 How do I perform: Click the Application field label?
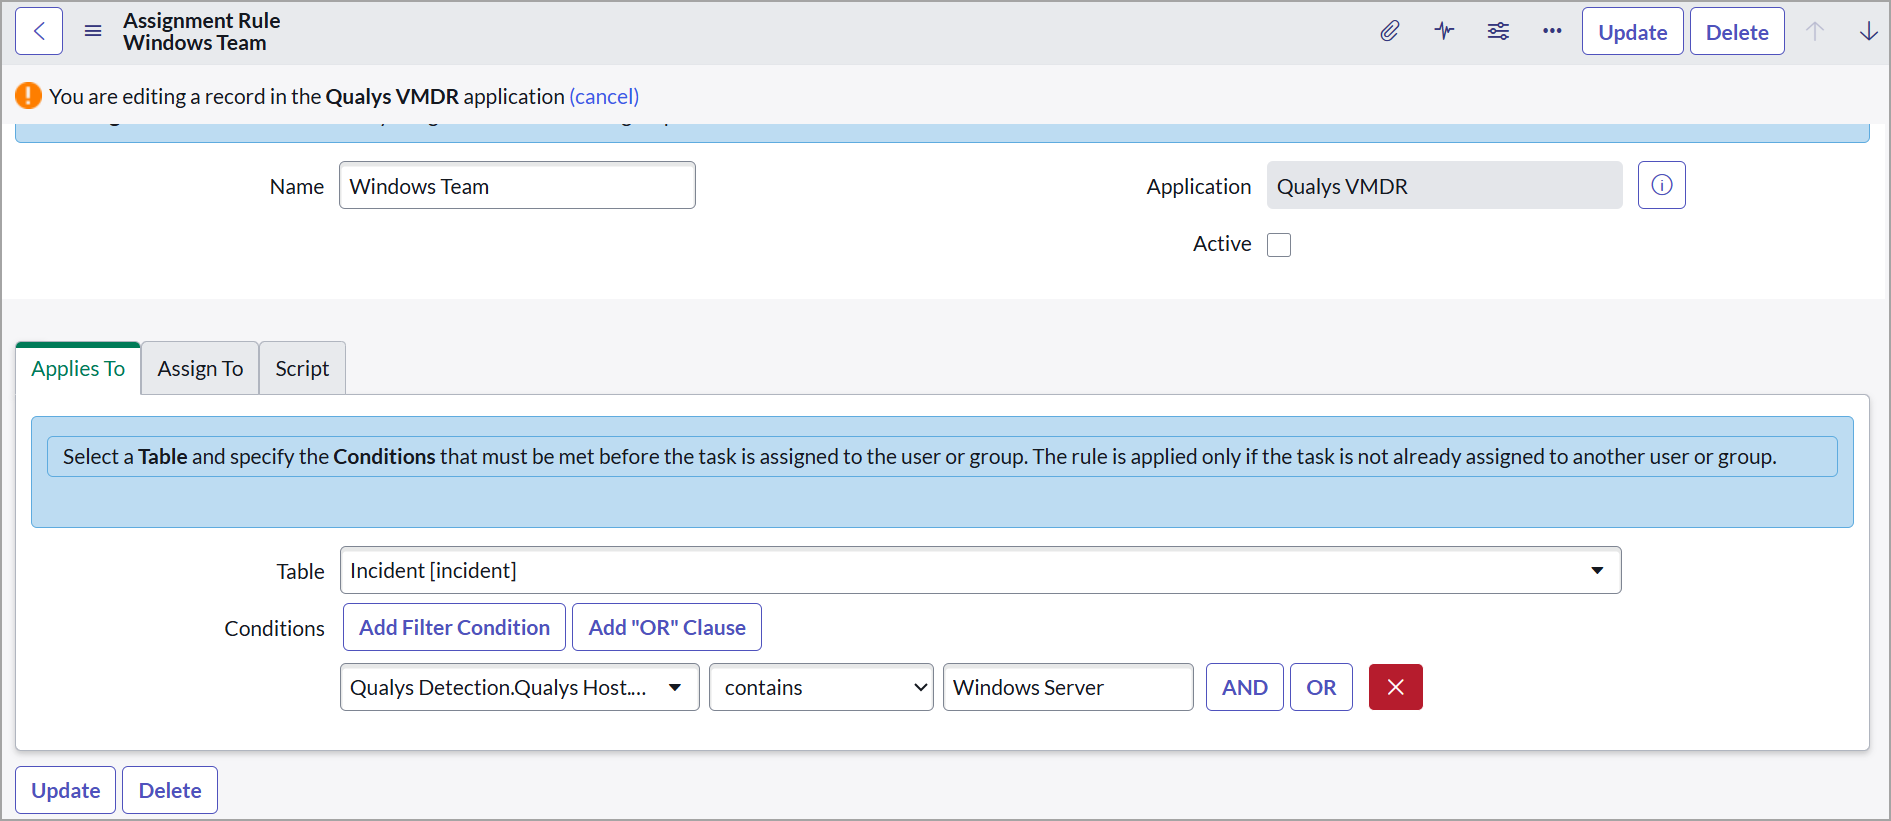click(1198, 186)
